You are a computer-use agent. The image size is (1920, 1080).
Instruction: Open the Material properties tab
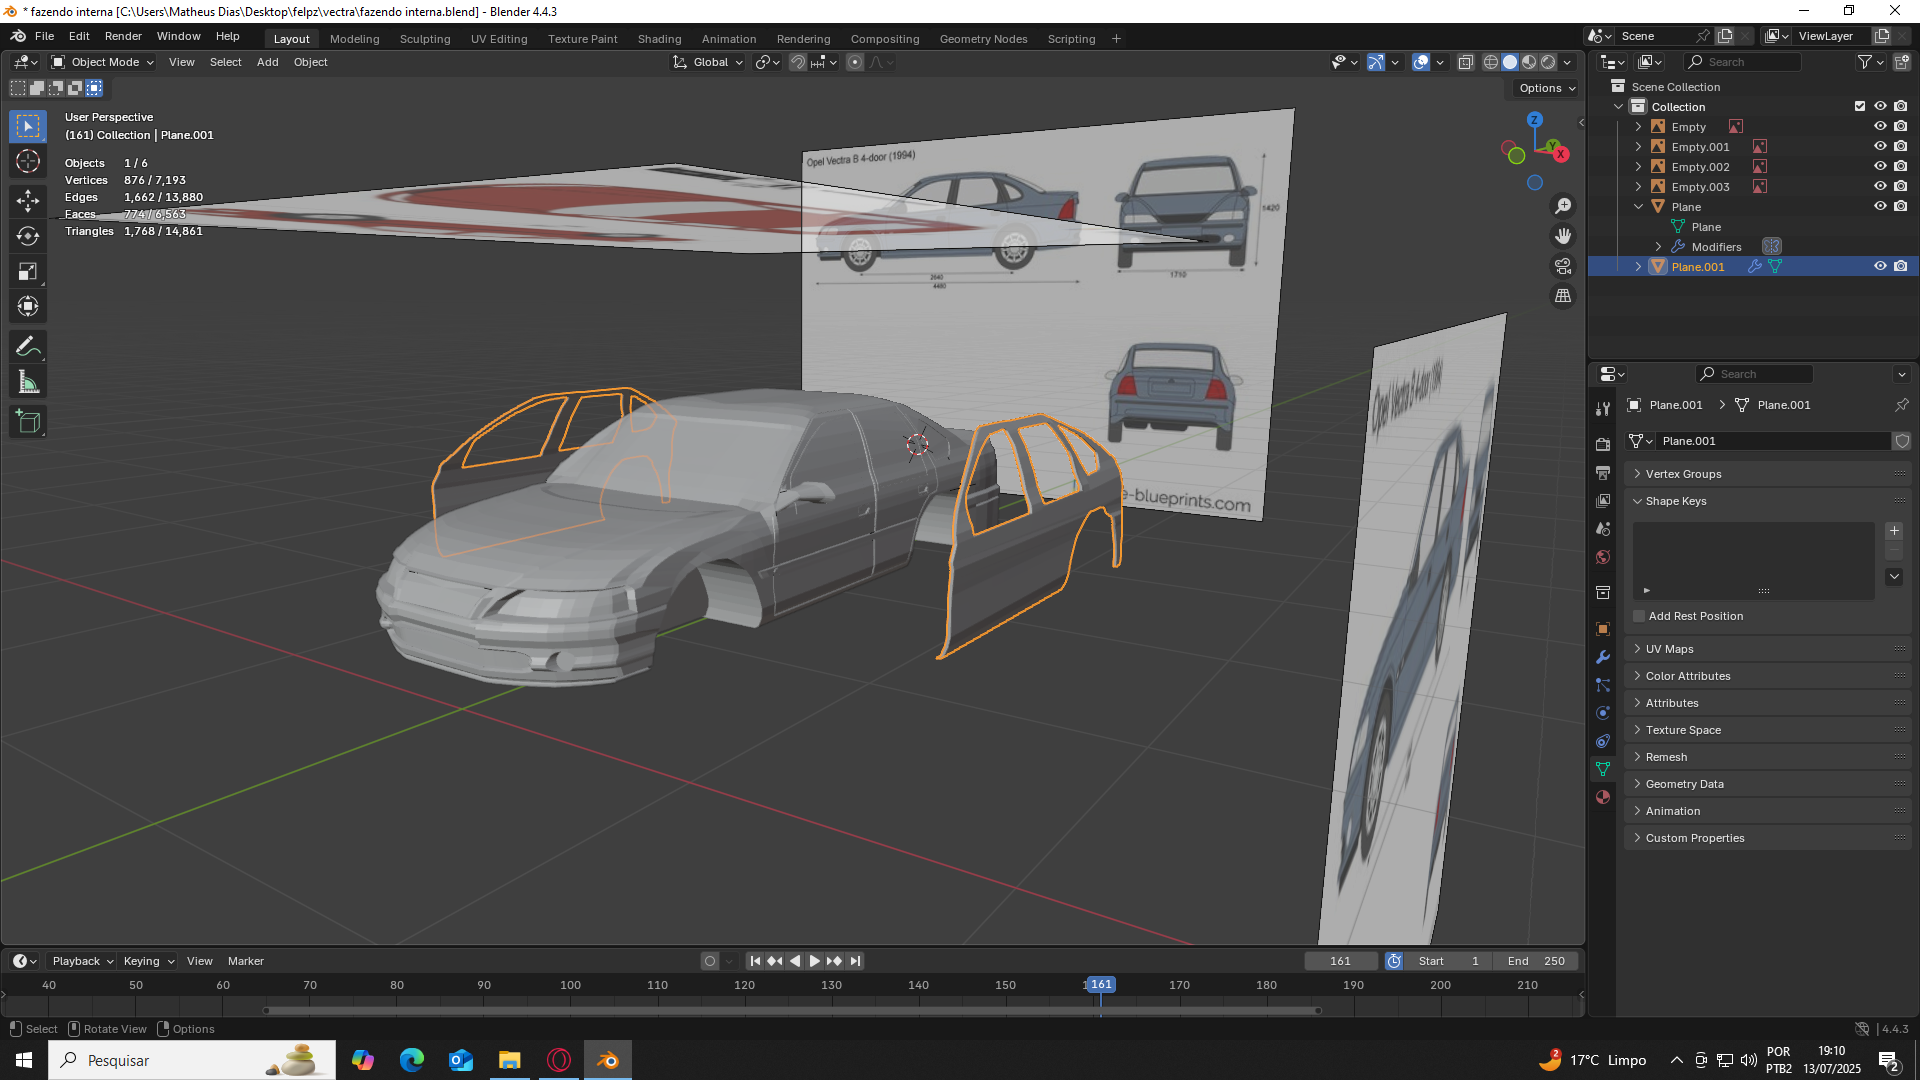pyautogui.click(x=1603, y=797)
